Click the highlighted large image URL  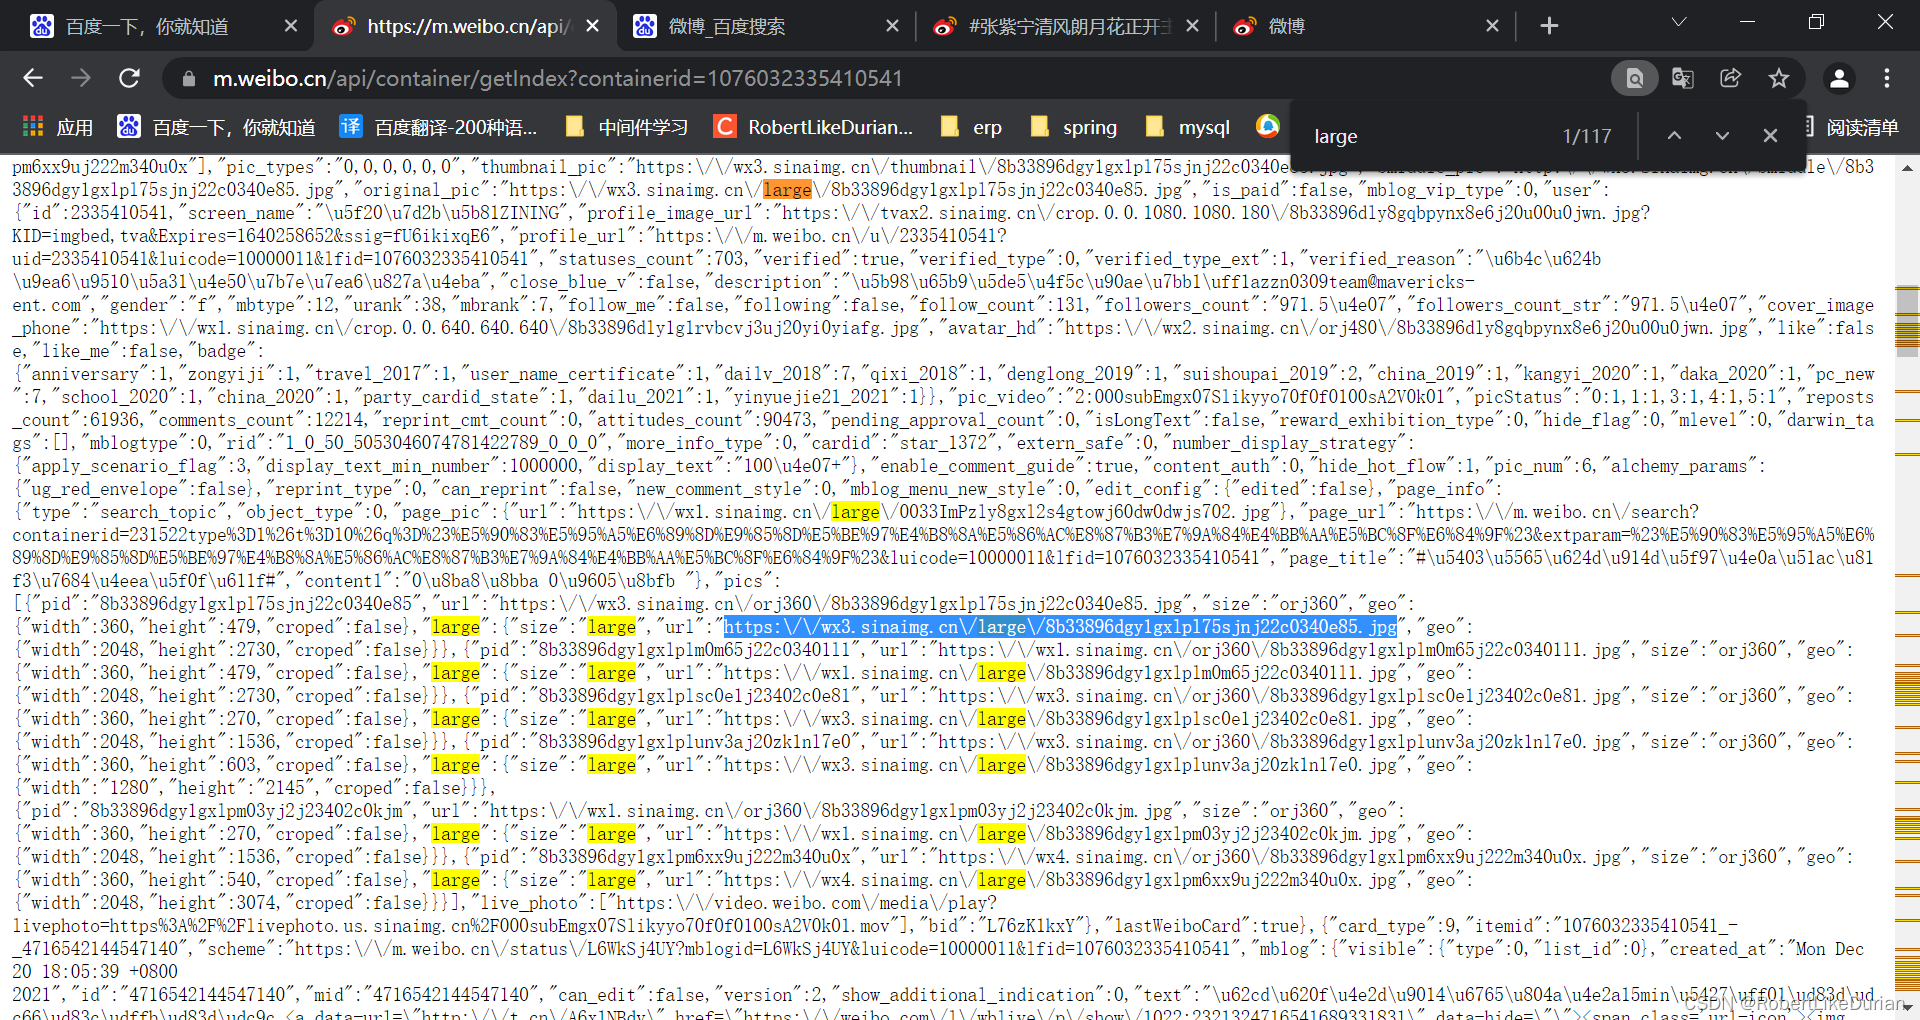[x=1060, y=627]
